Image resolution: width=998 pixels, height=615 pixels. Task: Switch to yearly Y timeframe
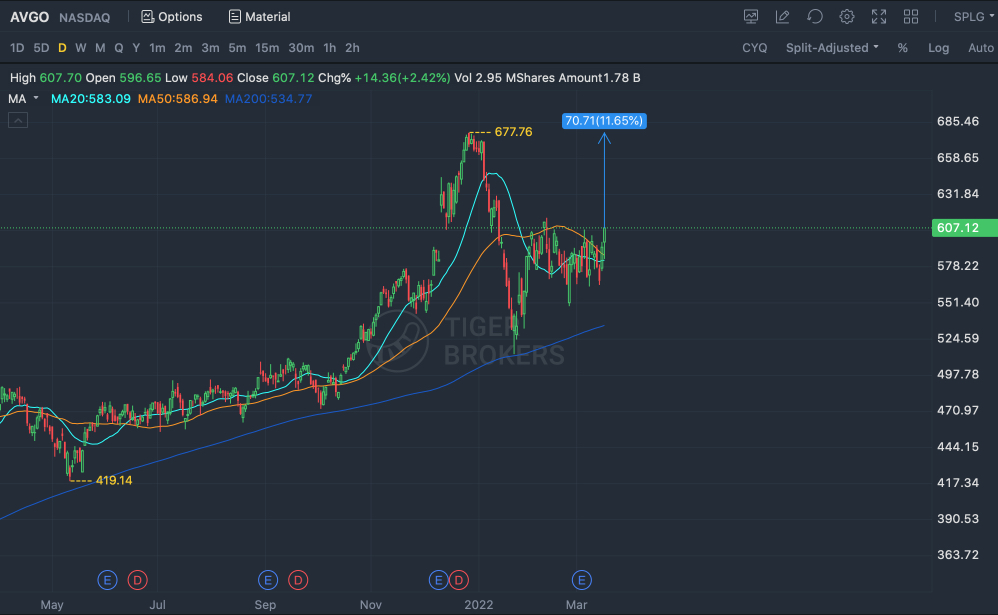(x=136, y=48)
